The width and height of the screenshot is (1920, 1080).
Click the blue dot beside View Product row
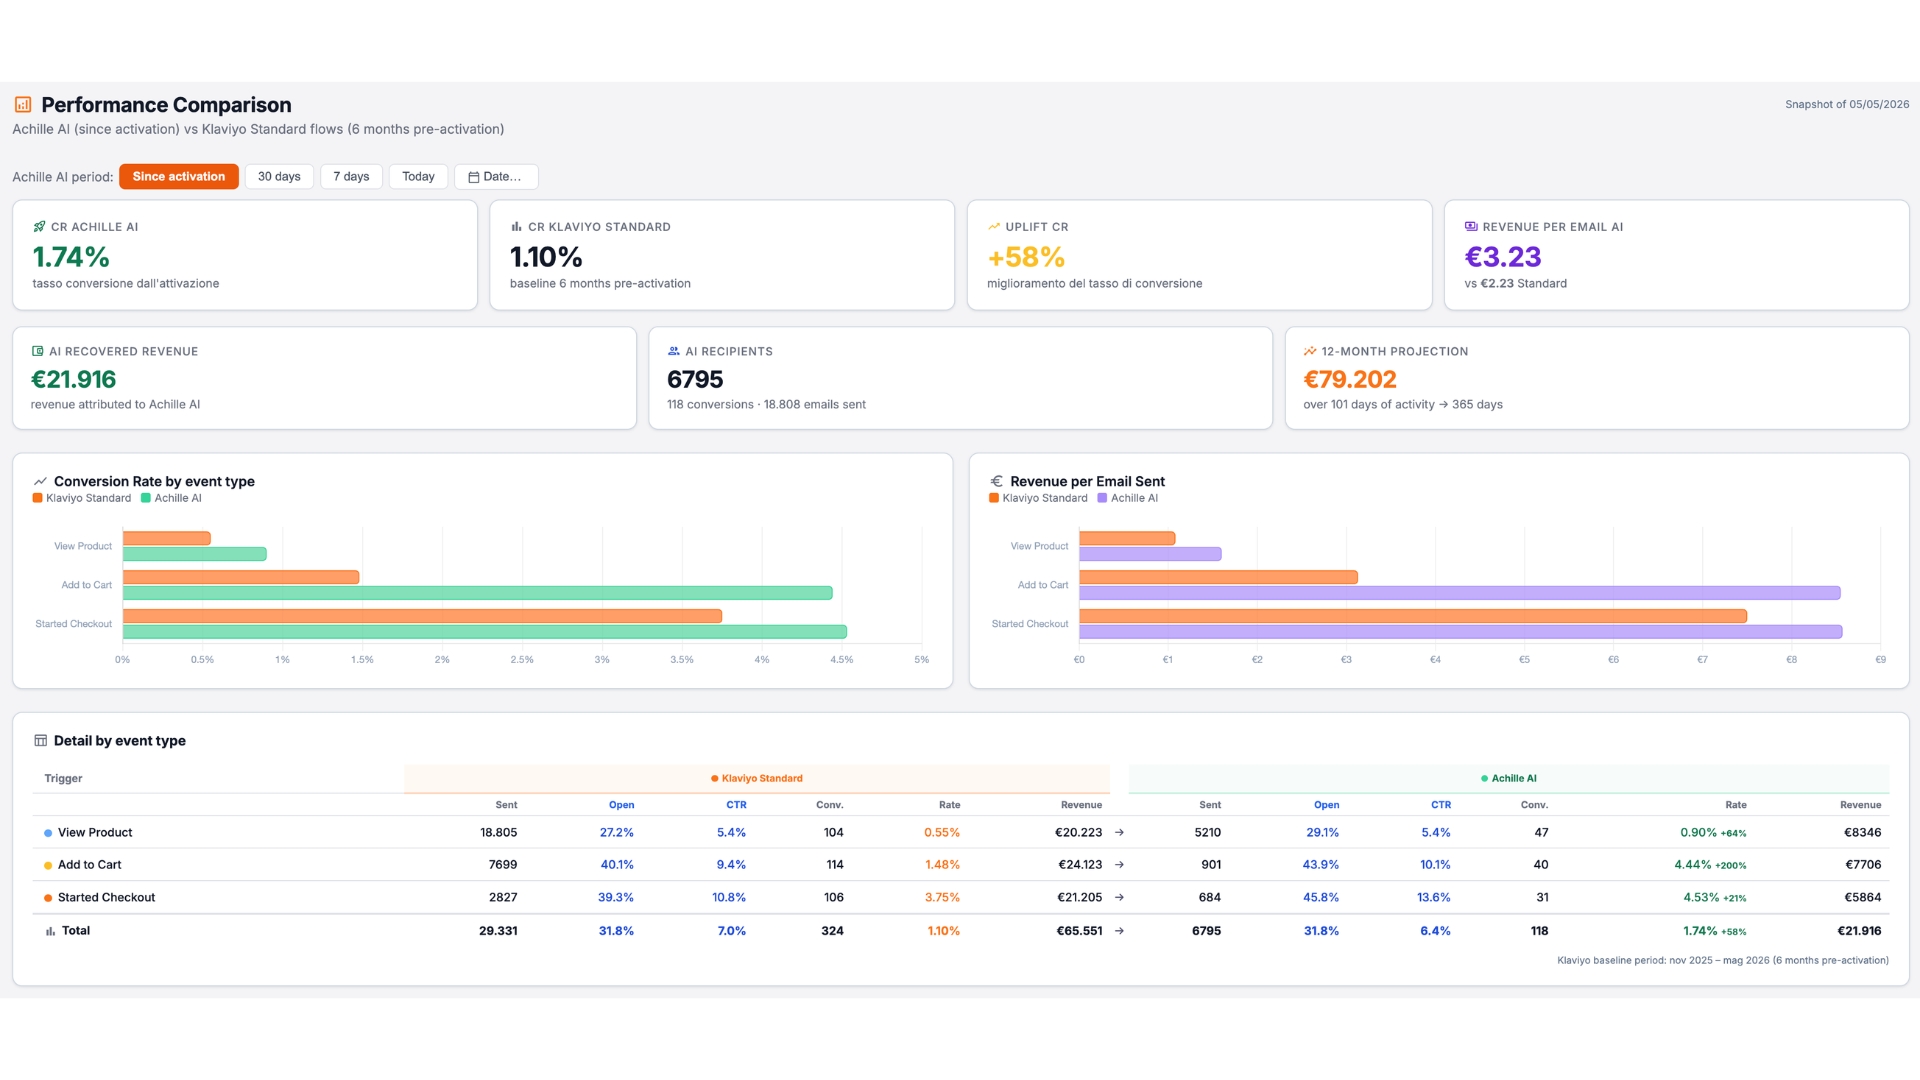[48, 833]
